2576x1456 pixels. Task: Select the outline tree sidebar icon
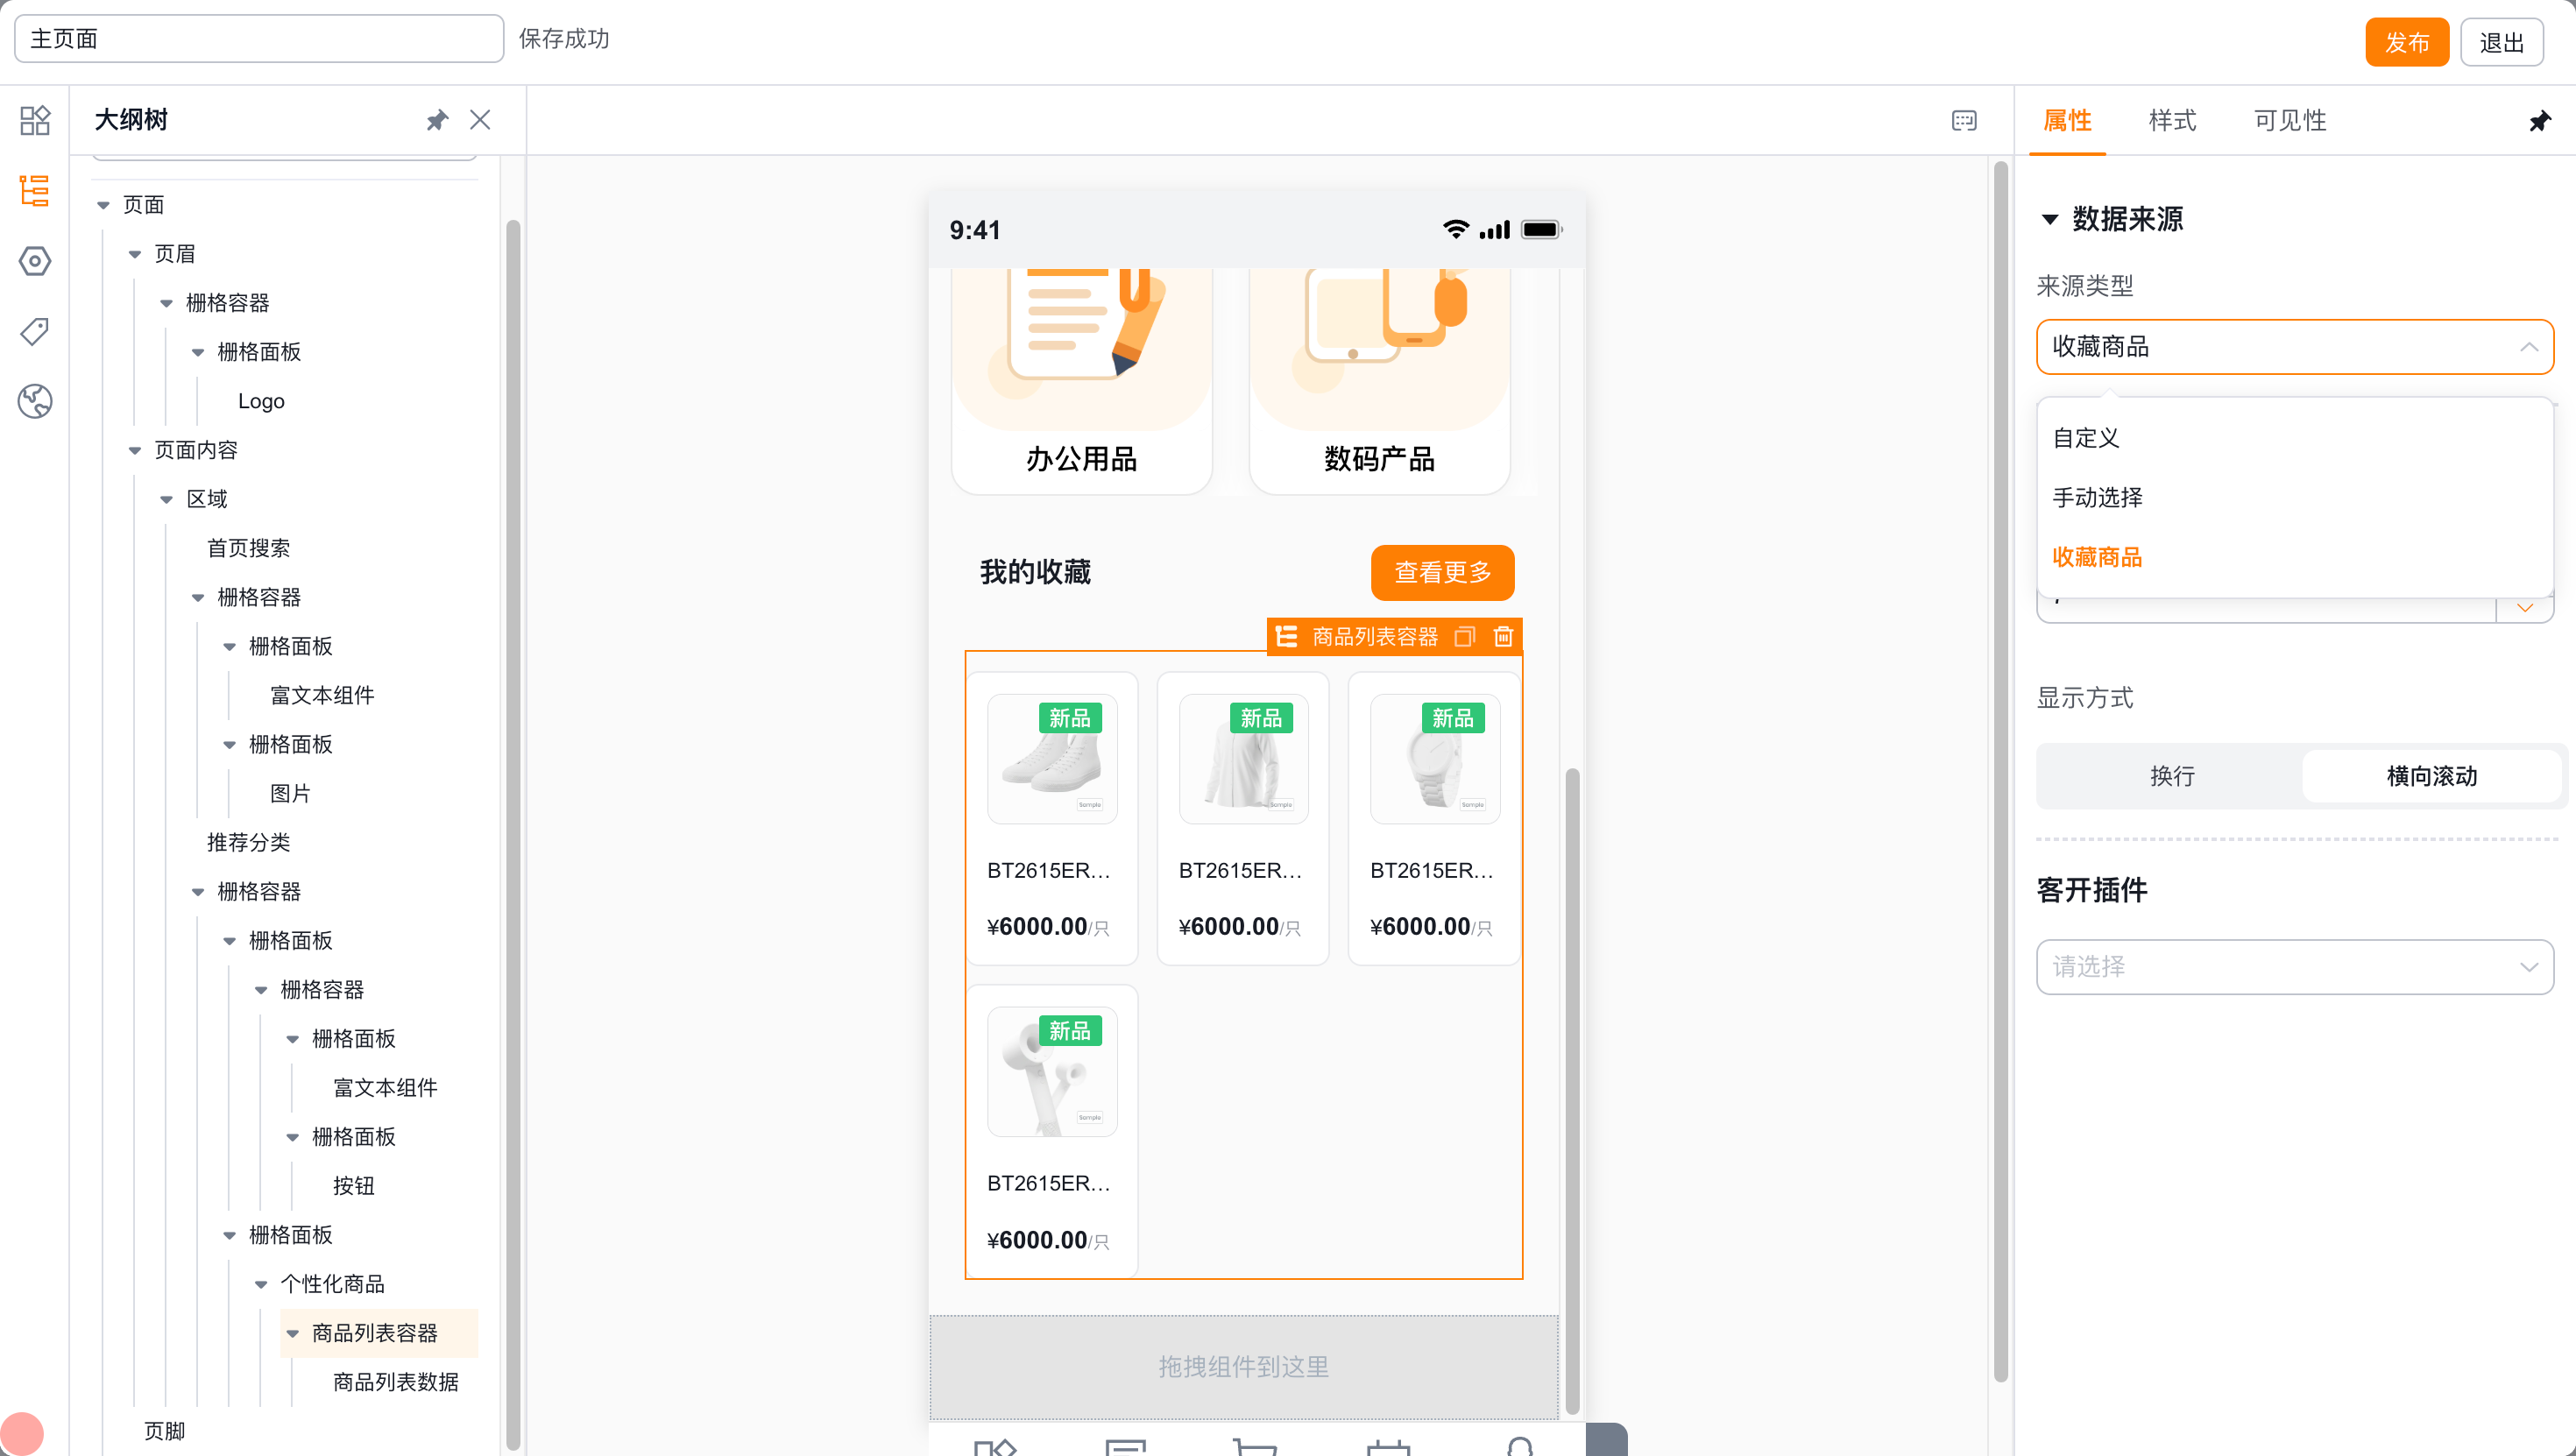(x=35, y=191)
